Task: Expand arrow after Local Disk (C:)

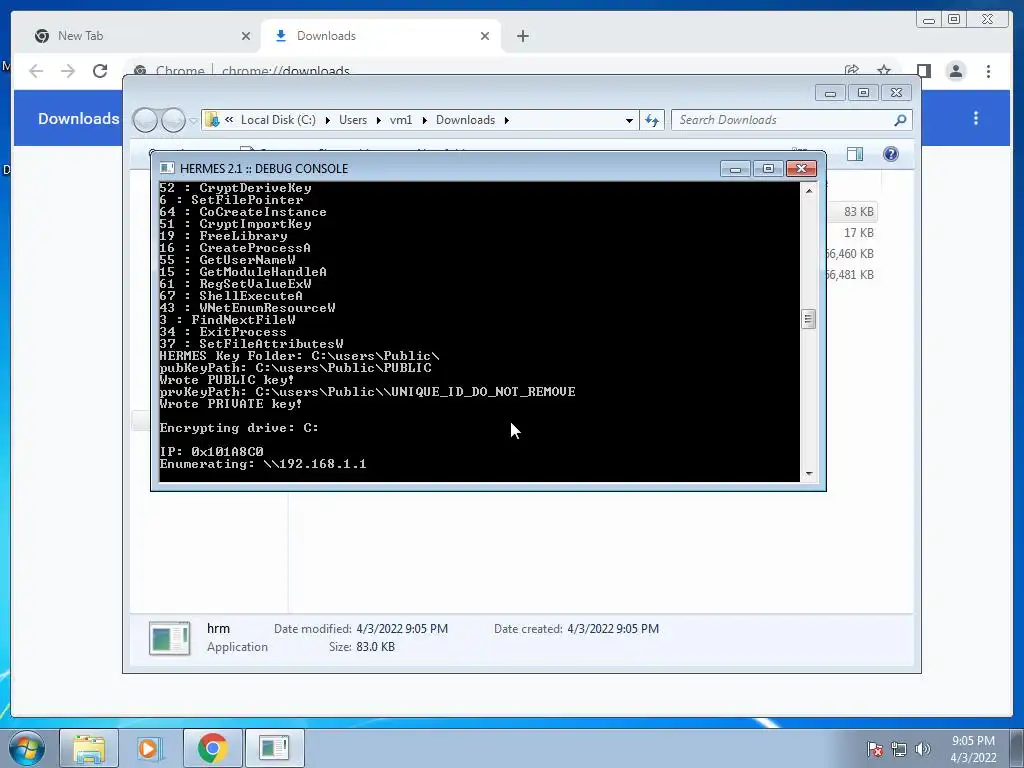Action: pos(327,120)
